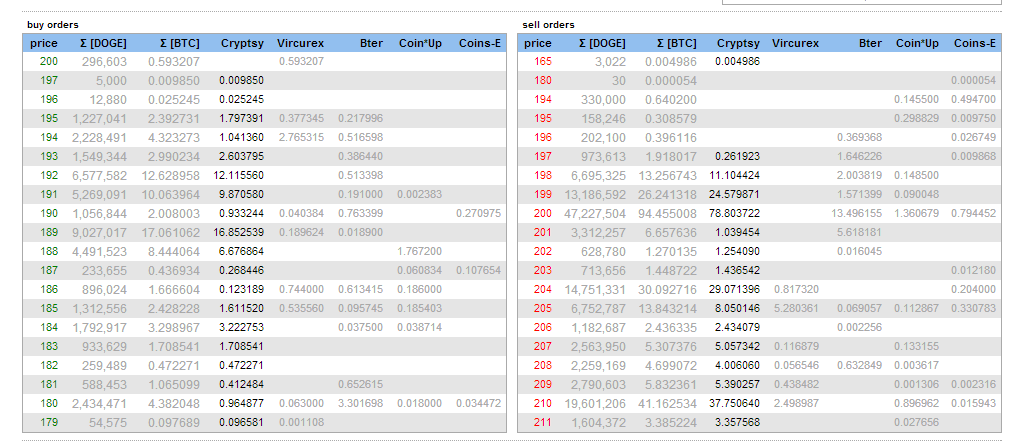
Task: Click Vircurex value 5.280361
Action: coord(796,308)
